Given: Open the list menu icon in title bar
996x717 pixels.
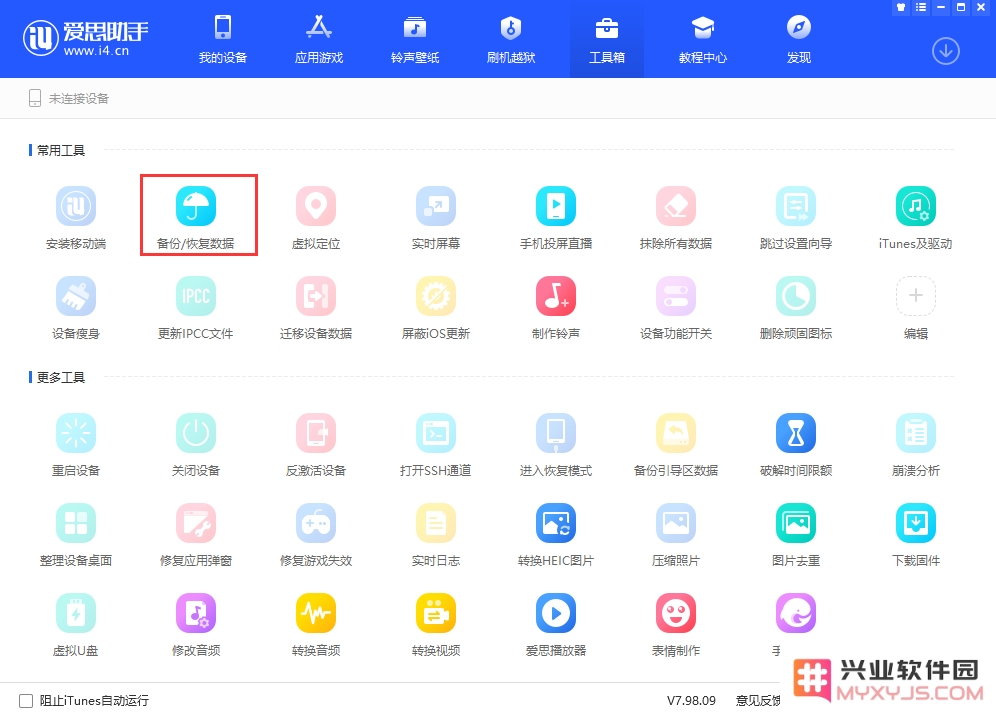Looking at the screenshot, I should [921, 8].
